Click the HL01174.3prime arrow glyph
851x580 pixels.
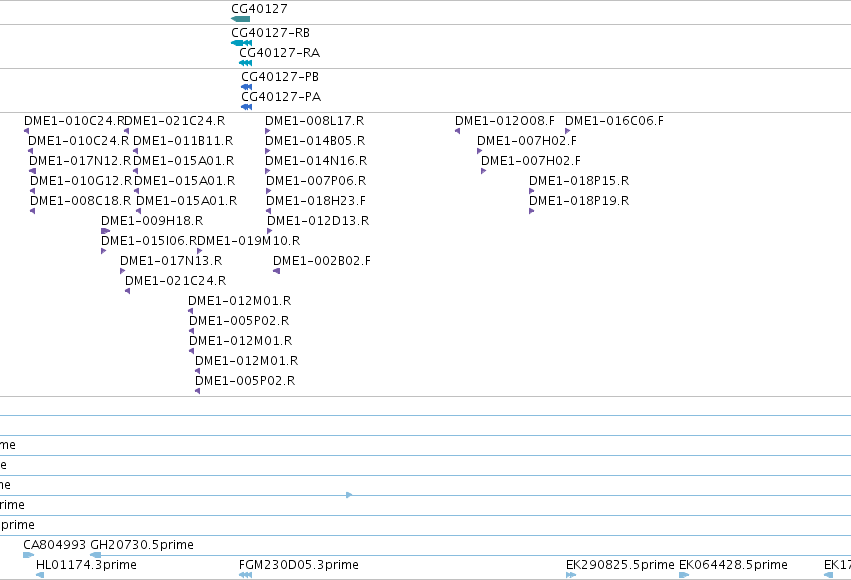pos(40,575)
